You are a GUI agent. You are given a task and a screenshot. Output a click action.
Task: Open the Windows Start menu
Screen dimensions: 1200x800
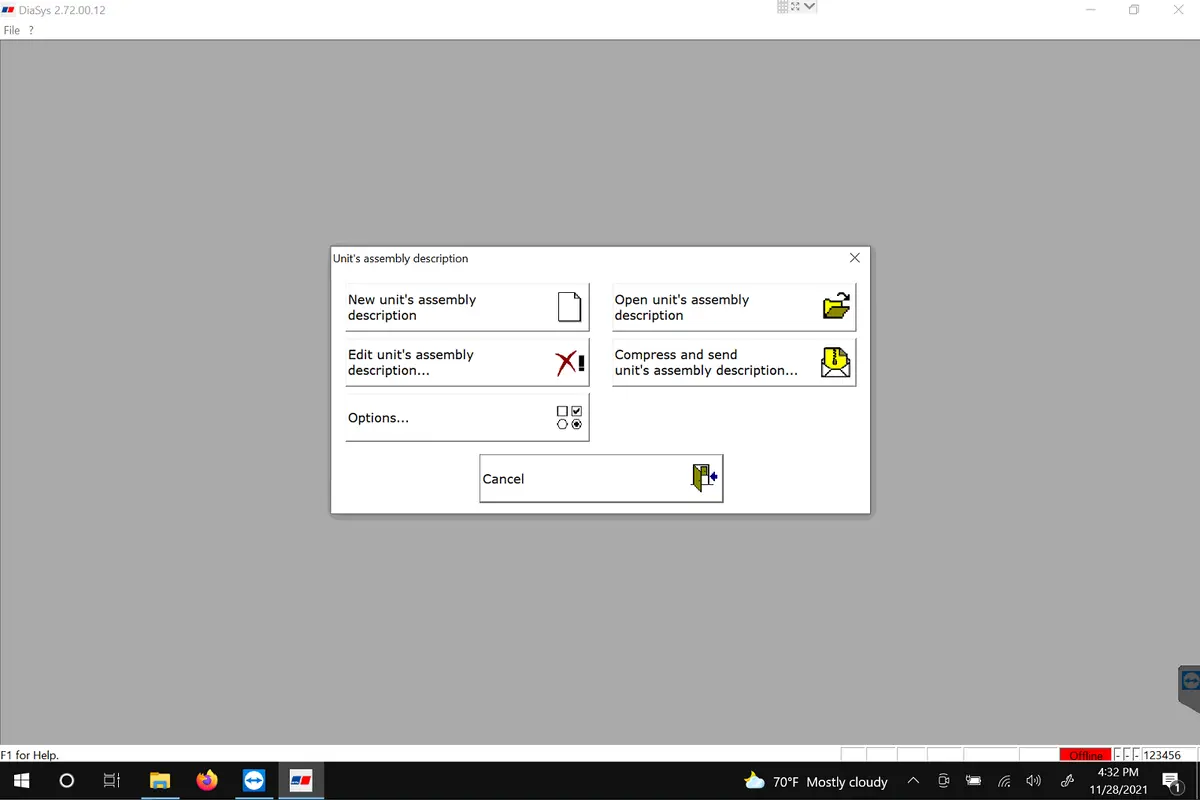19,781
